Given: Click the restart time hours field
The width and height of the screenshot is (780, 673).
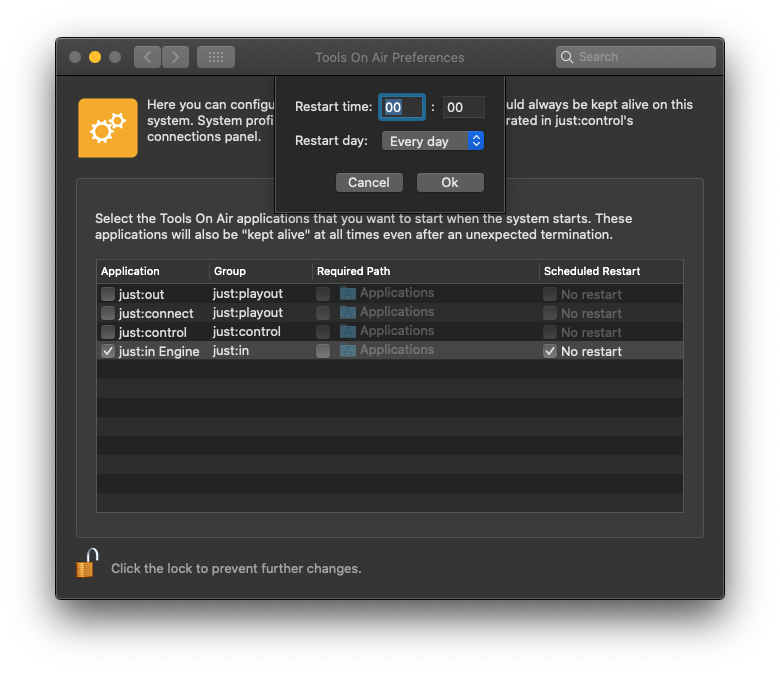Looking at the screenshot, I should tap(402, 107).
